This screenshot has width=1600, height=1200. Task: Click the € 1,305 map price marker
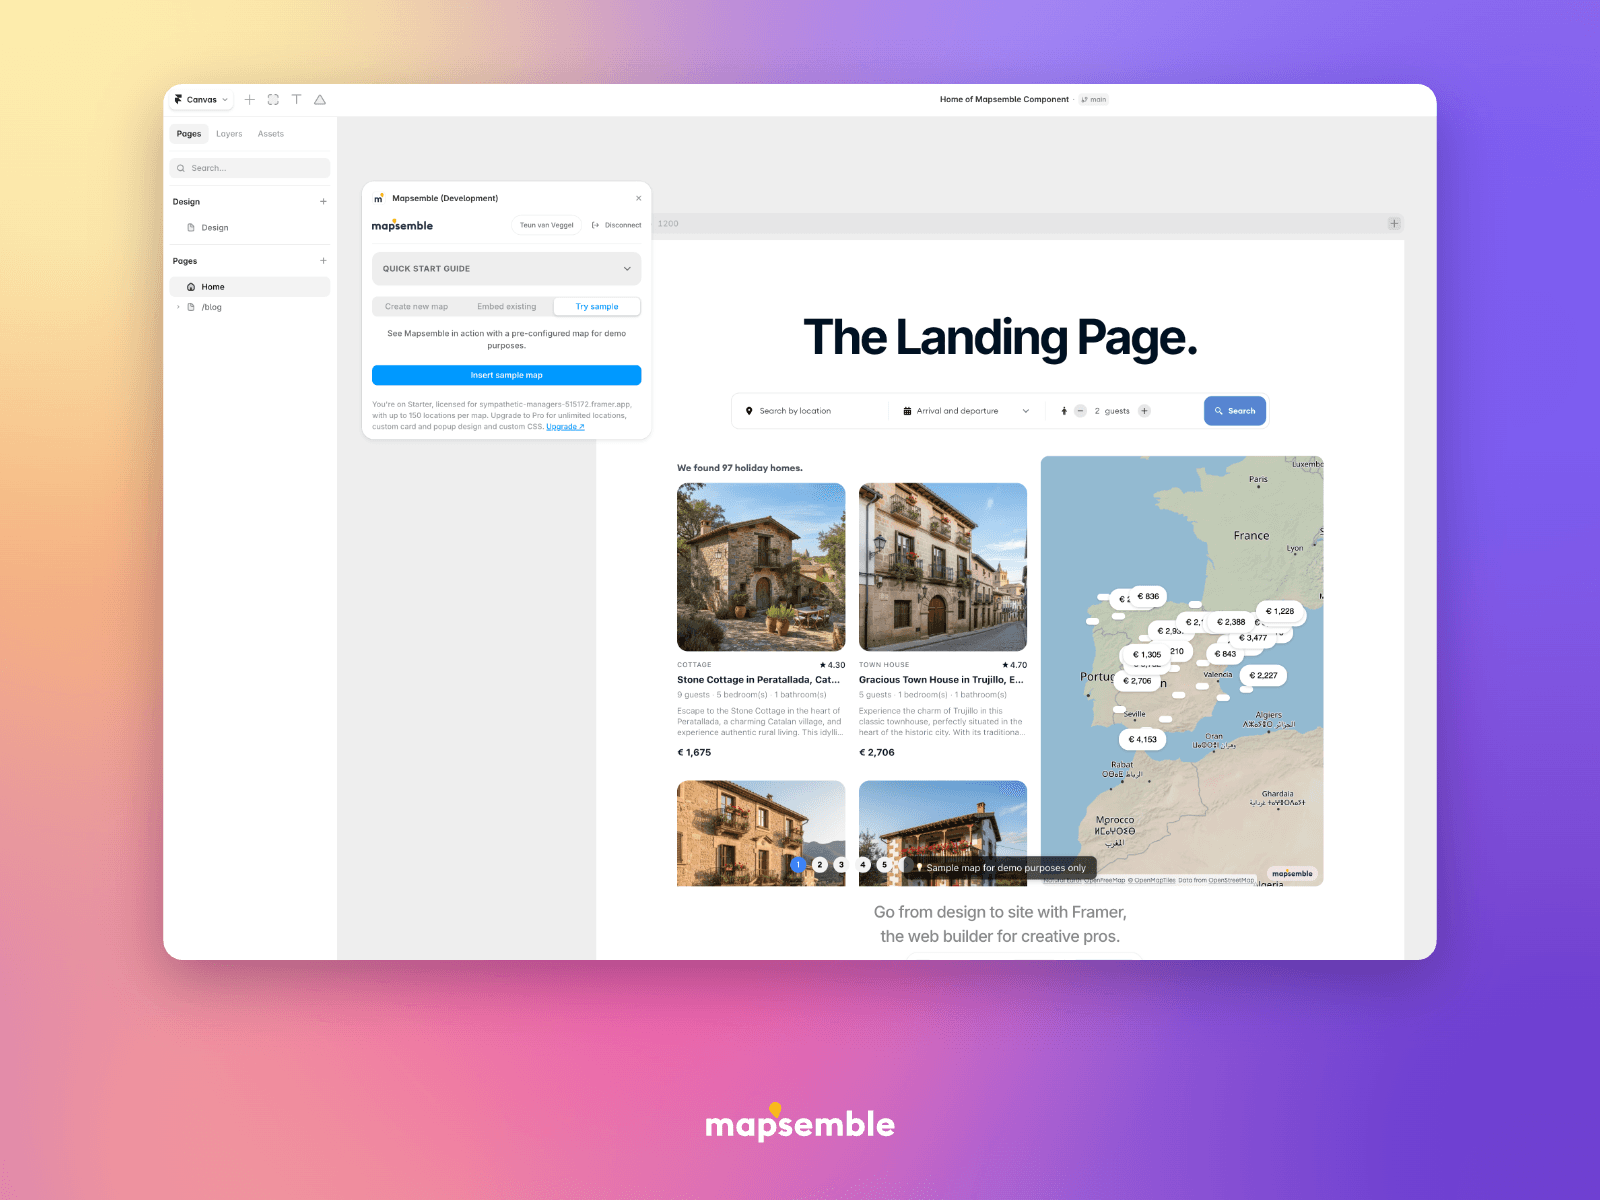point(1147,655)
